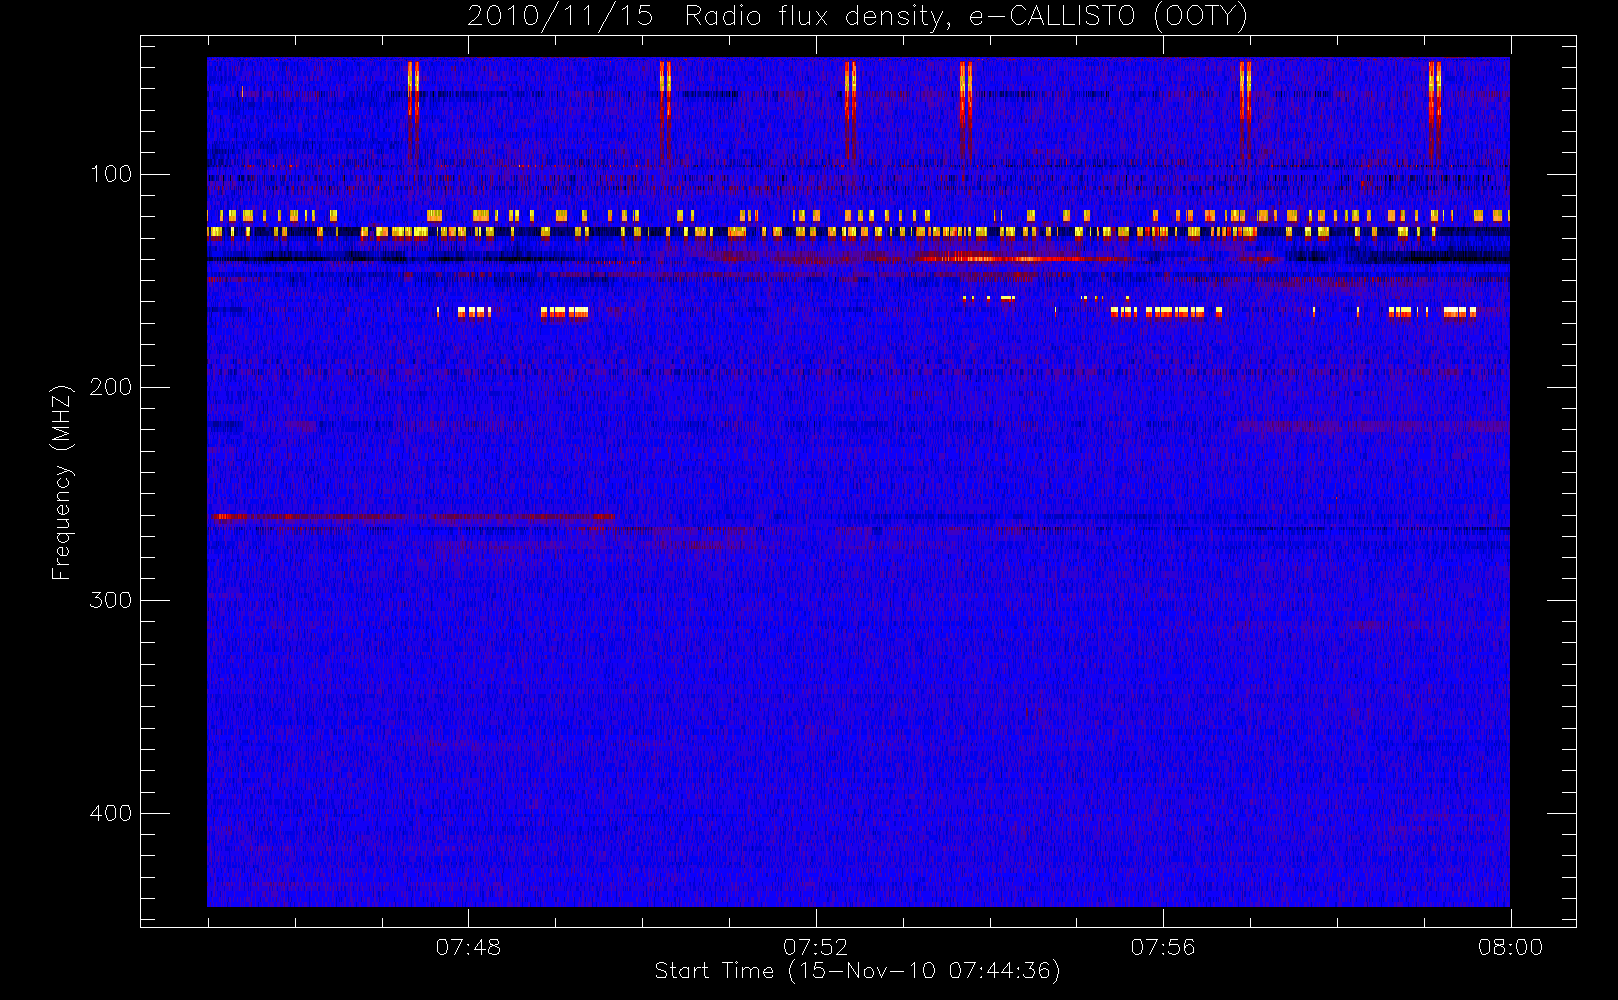Click the 'Frequency (MHz)' axis label
Viewport: 1618px width, 1000px height.
(x=62, y=482)
